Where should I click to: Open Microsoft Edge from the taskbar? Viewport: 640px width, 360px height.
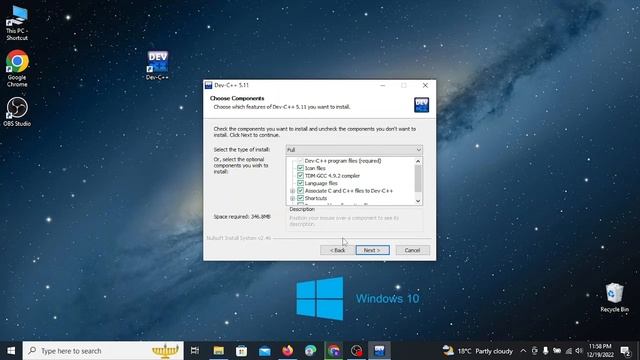tap(311, 351)
